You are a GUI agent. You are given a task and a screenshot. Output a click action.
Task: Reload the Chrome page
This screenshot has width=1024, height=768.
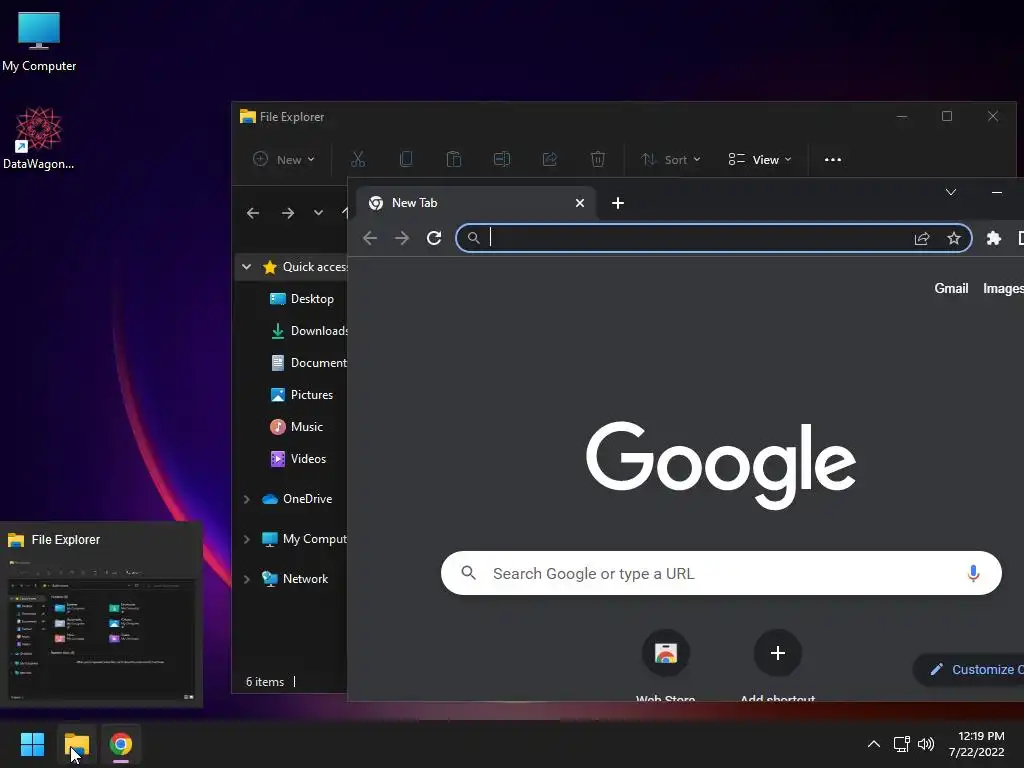click(434, 238)
